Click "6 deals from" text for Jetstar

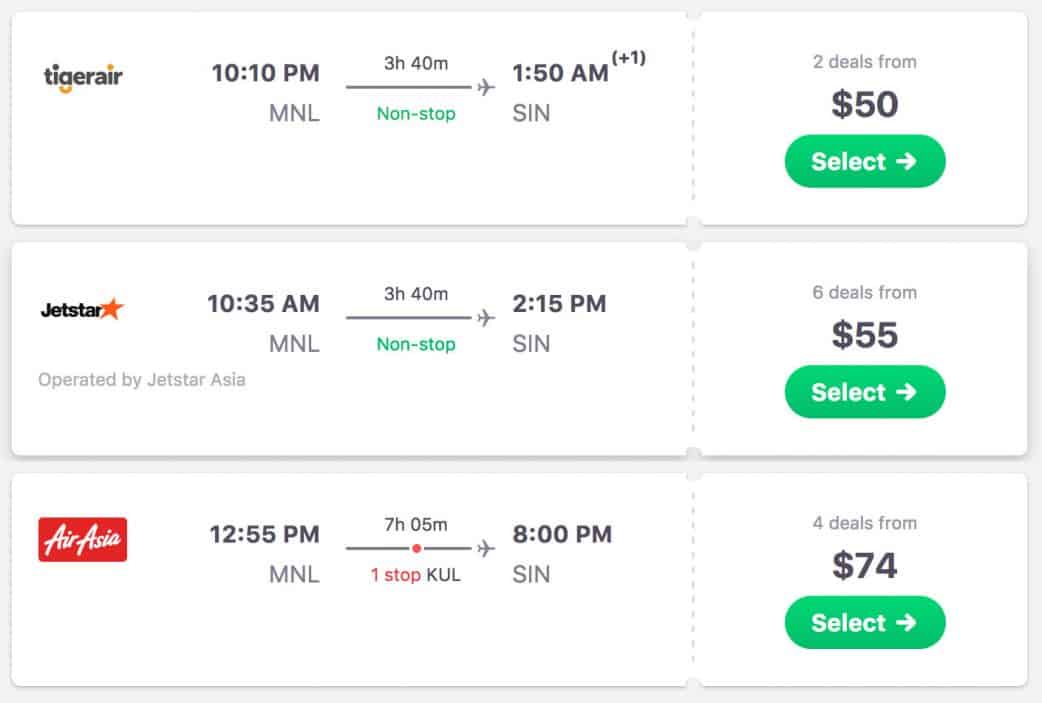(864, 293)
